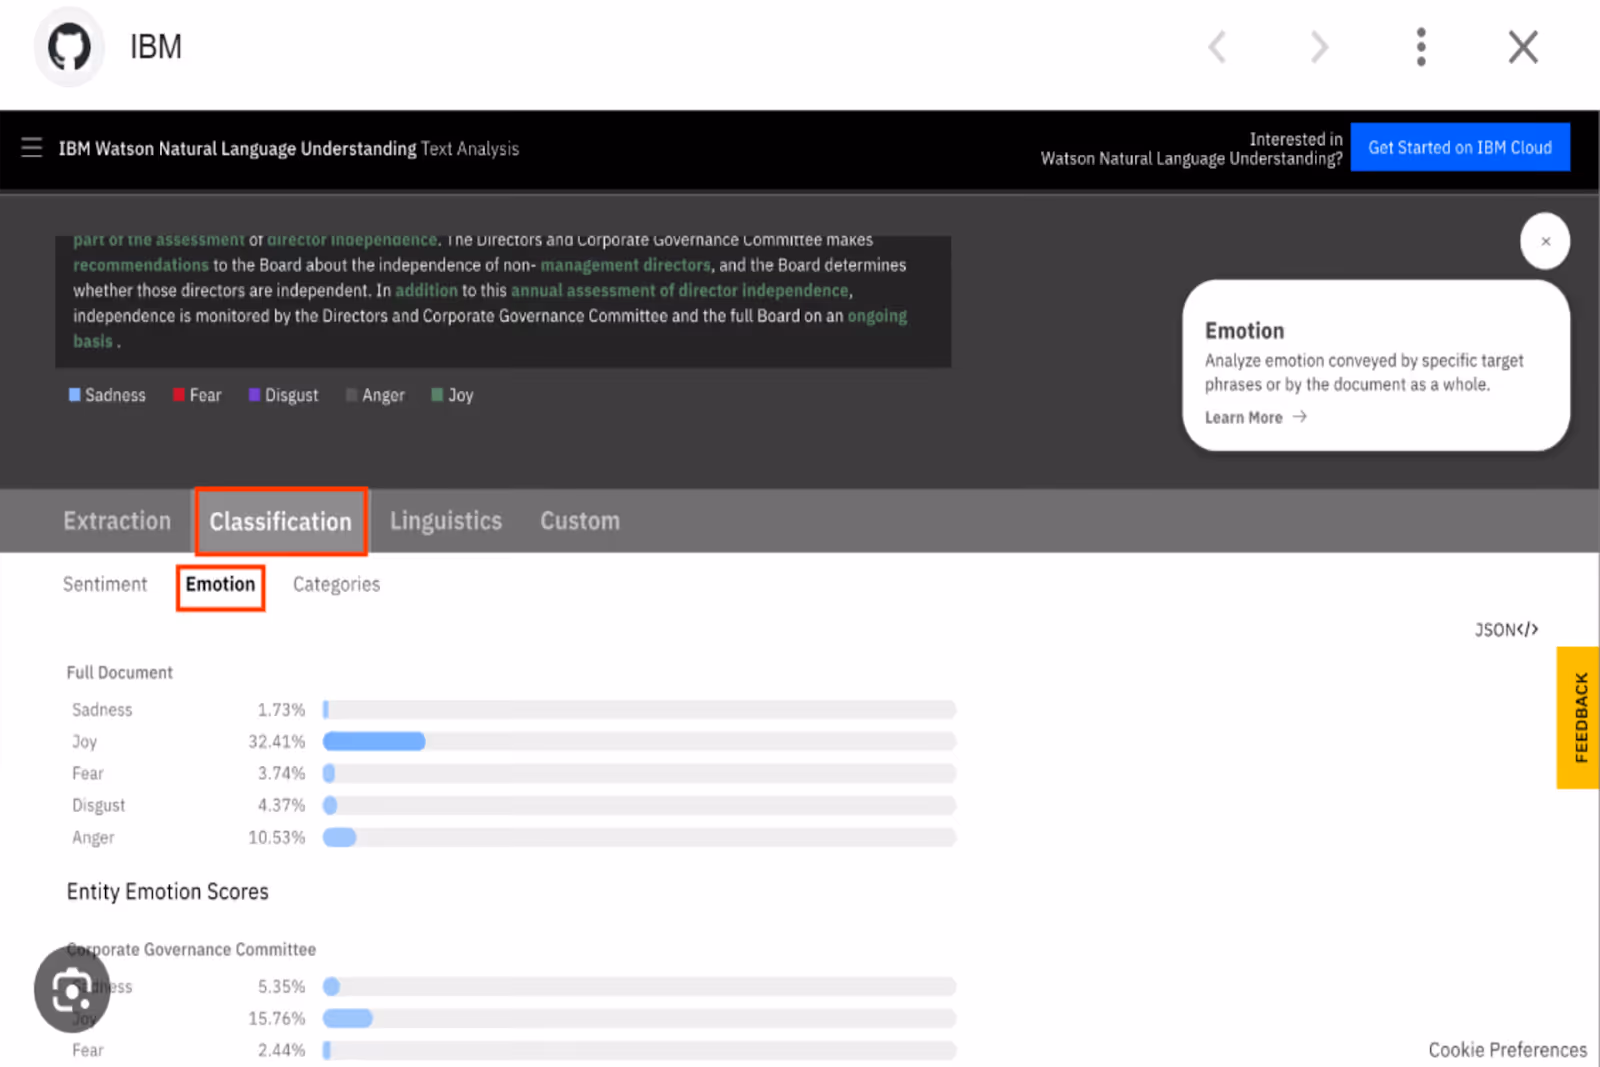
Task: Click 'Corporate Governance Committee' entity label
Action: coord(191,949)
